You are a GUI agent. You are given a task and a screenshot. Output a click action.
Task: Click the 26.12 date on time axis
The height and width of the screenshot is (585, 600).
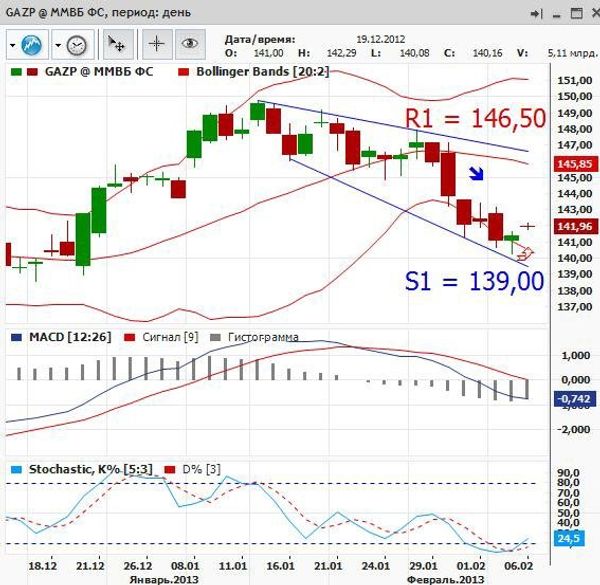(x=137, y=566)
